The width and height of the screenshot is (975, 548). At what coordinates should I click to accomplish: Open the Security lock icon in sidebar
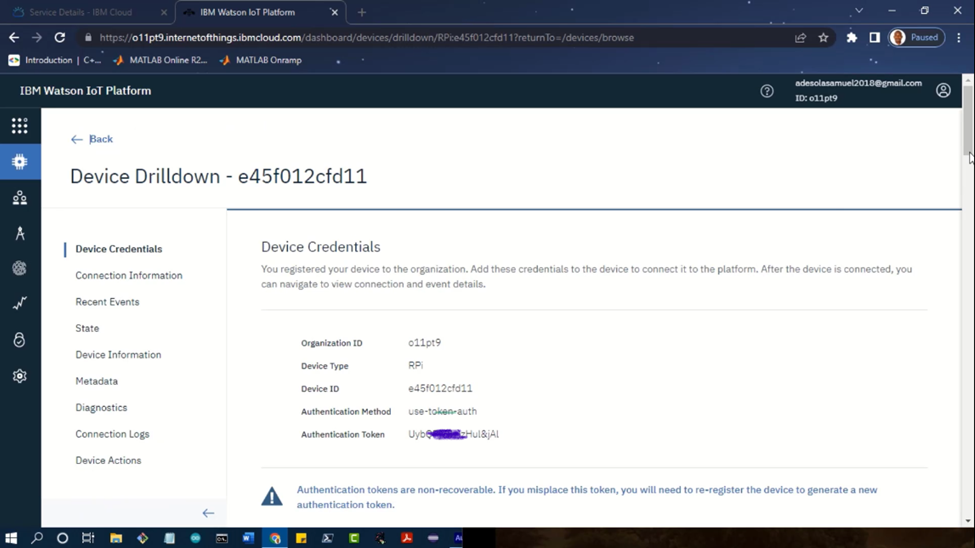point(20,340)
